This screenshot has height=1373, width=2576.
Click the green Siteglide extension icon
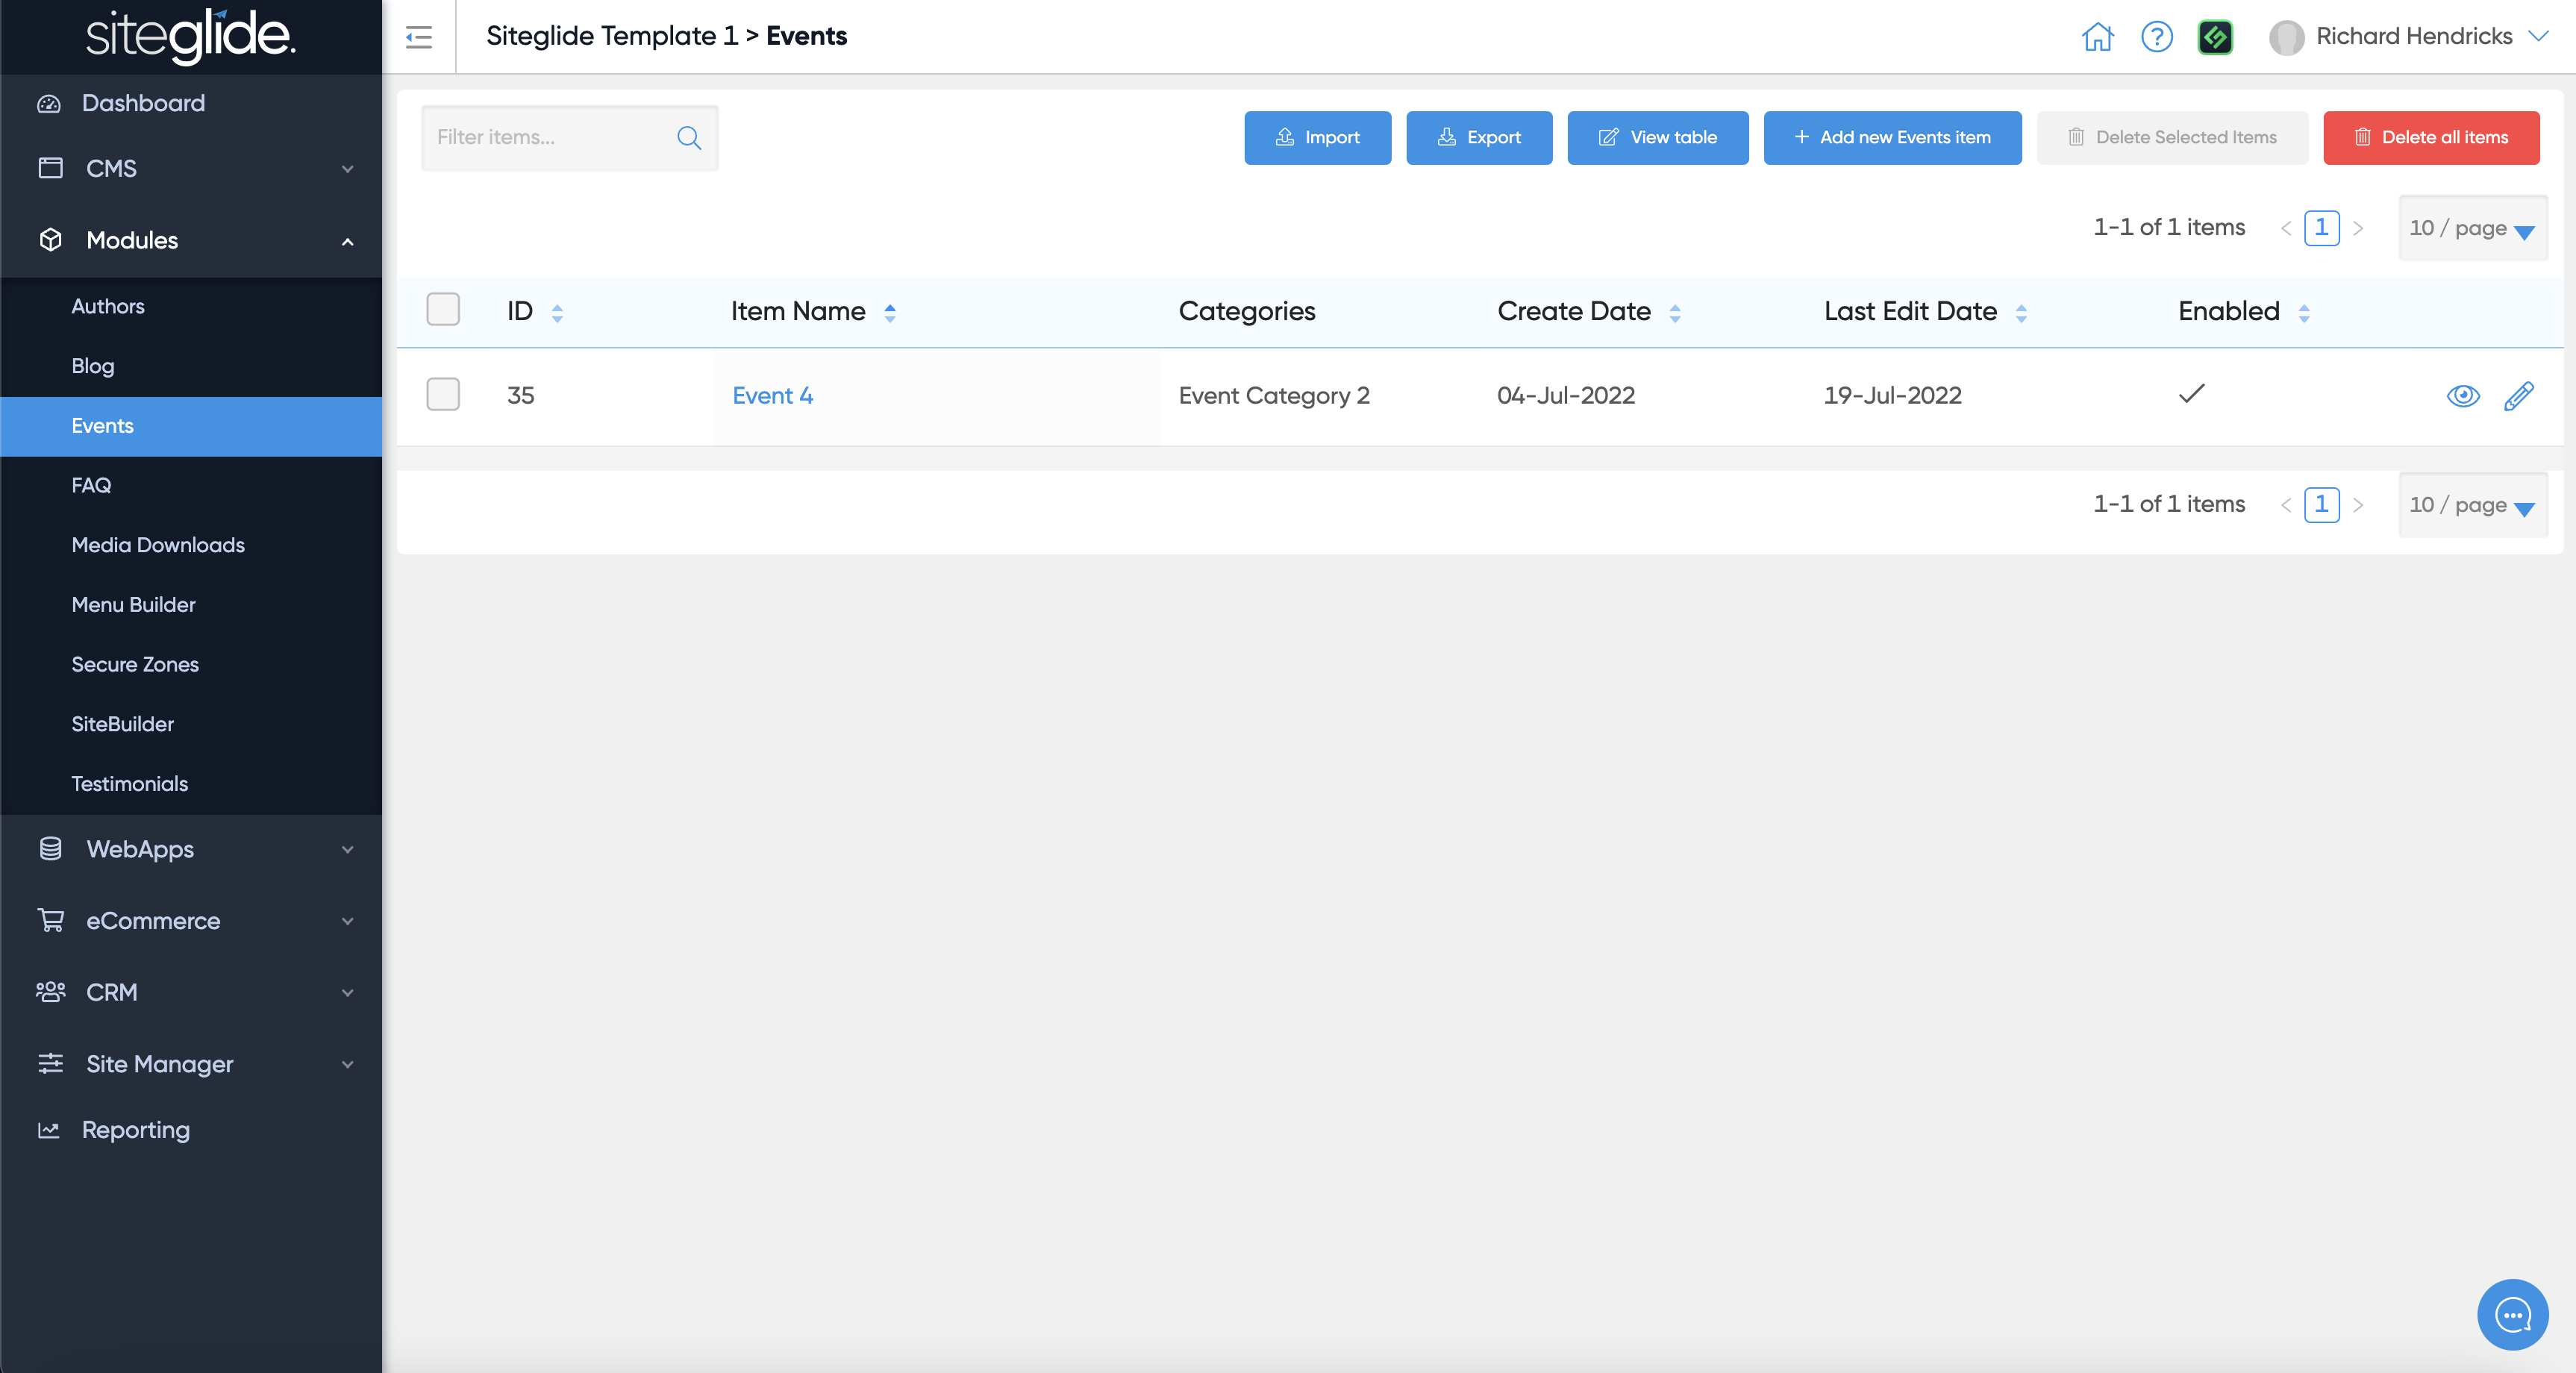[2215, 37]
